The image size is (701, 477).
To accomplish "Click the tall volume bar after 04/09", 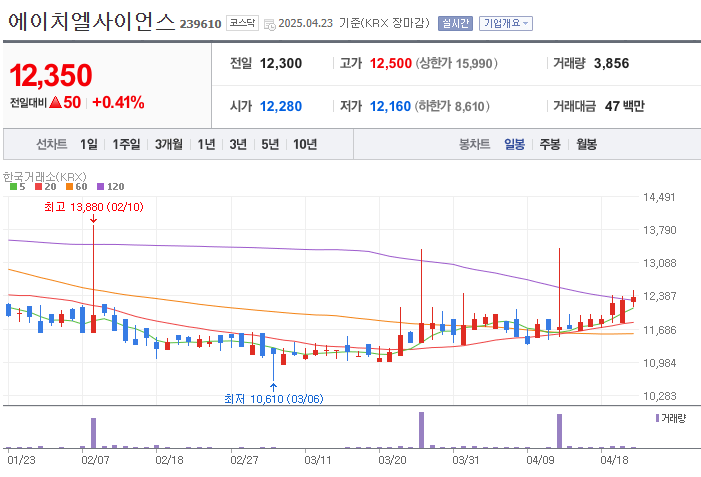I will pos(559,431).
